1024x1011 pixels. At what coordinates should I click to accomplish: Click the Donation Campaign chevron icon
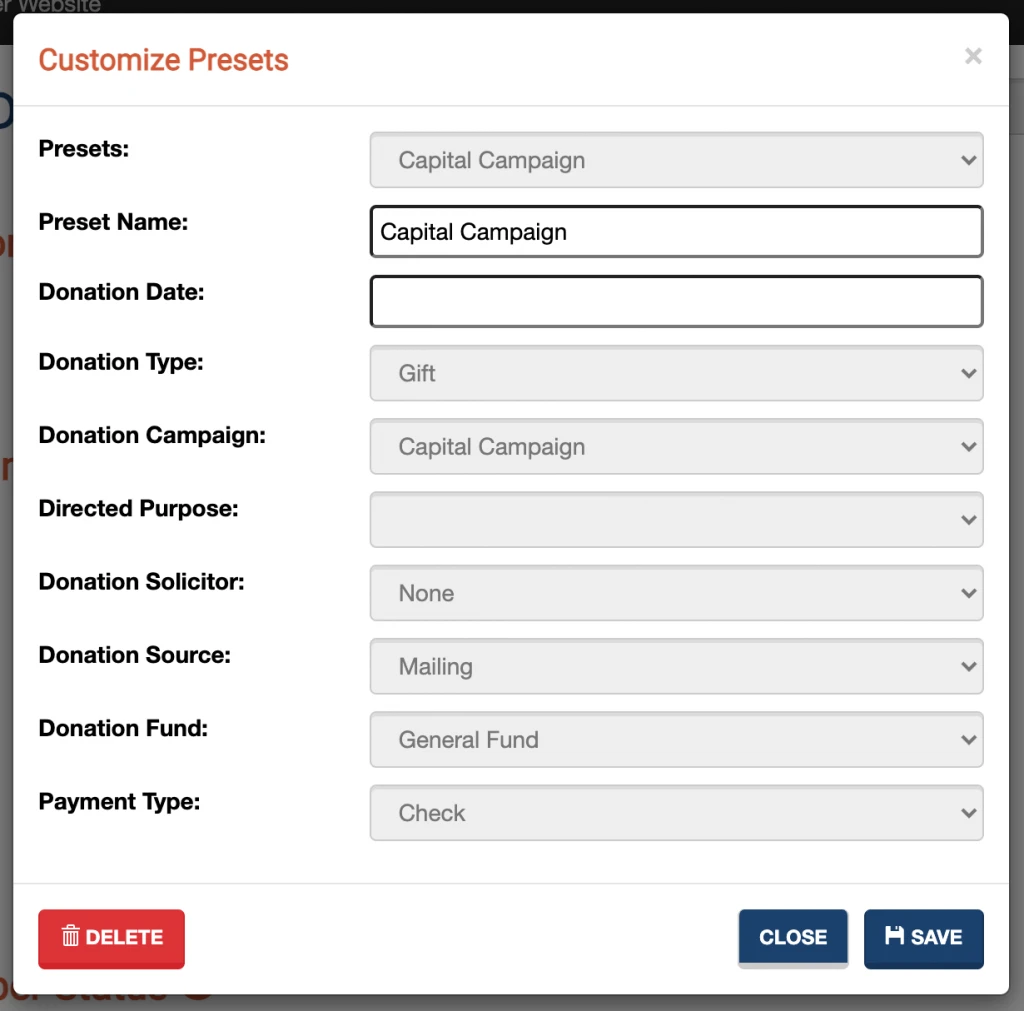tap(967, 447)
